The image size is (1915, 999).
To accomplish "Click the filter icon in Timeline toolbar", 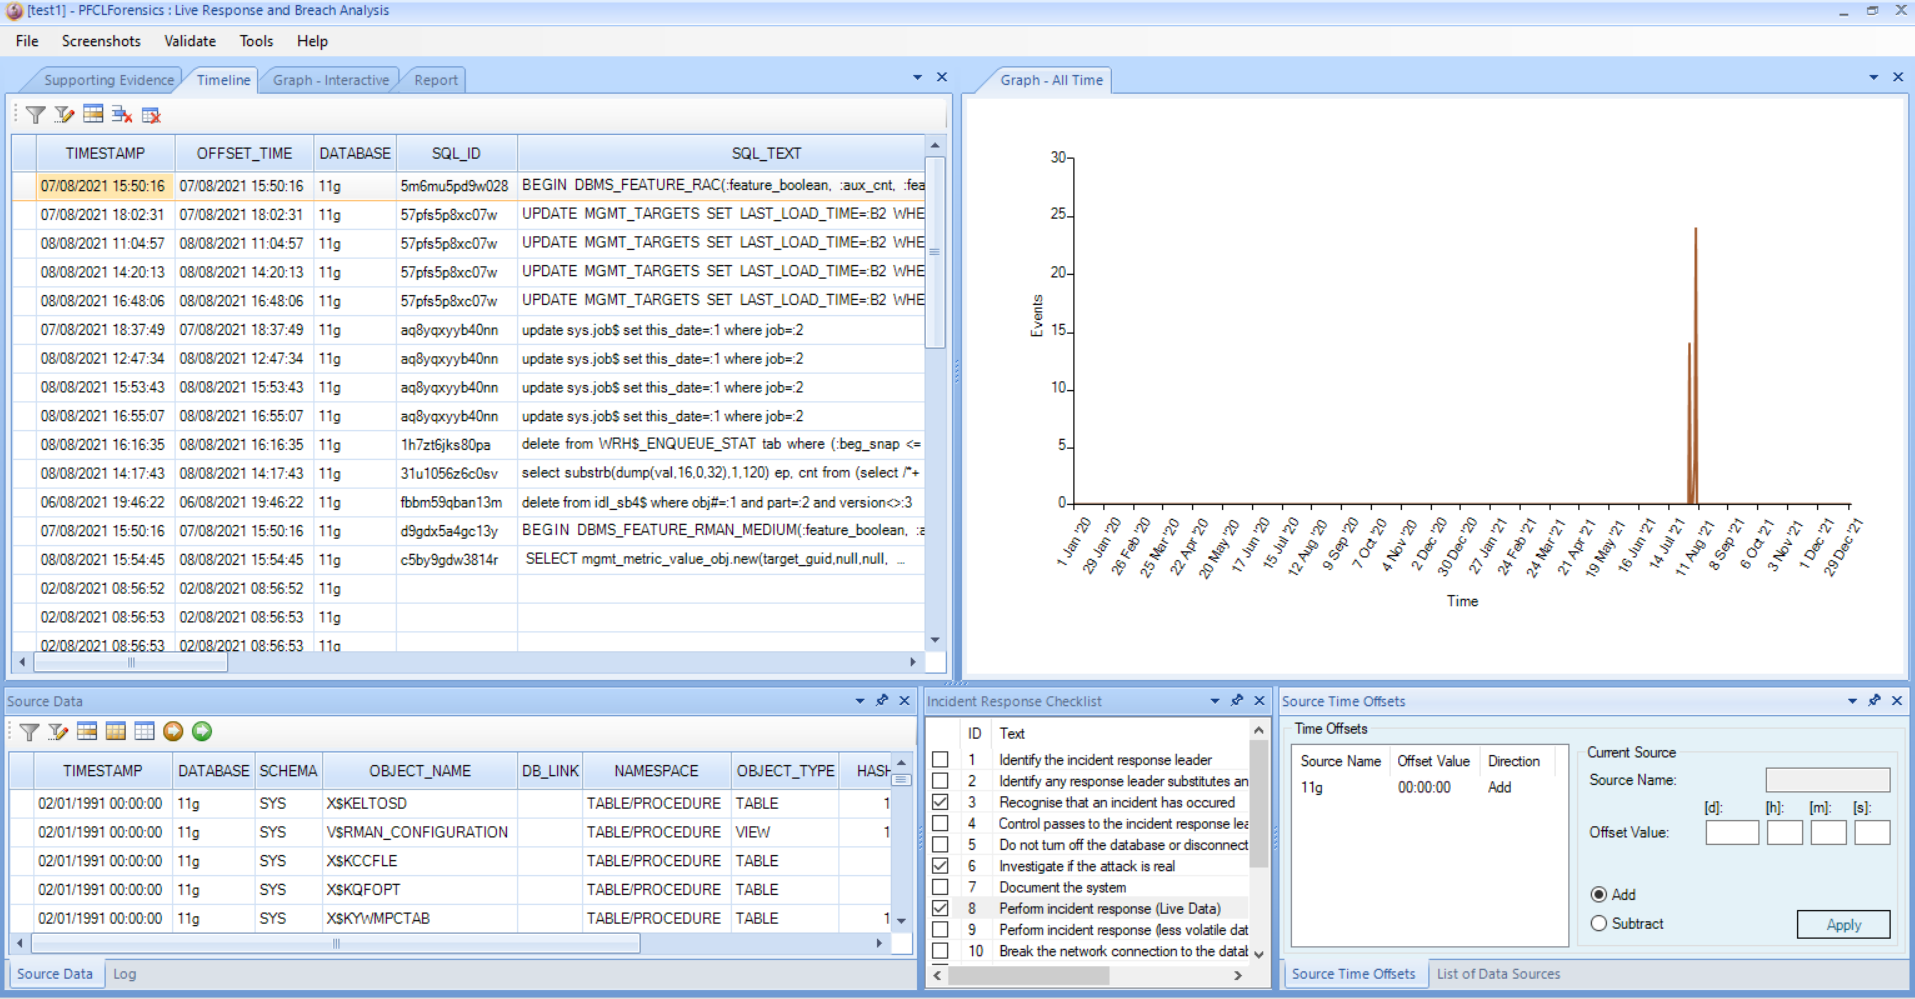I will pyautogui.click(x=36, y=115).
